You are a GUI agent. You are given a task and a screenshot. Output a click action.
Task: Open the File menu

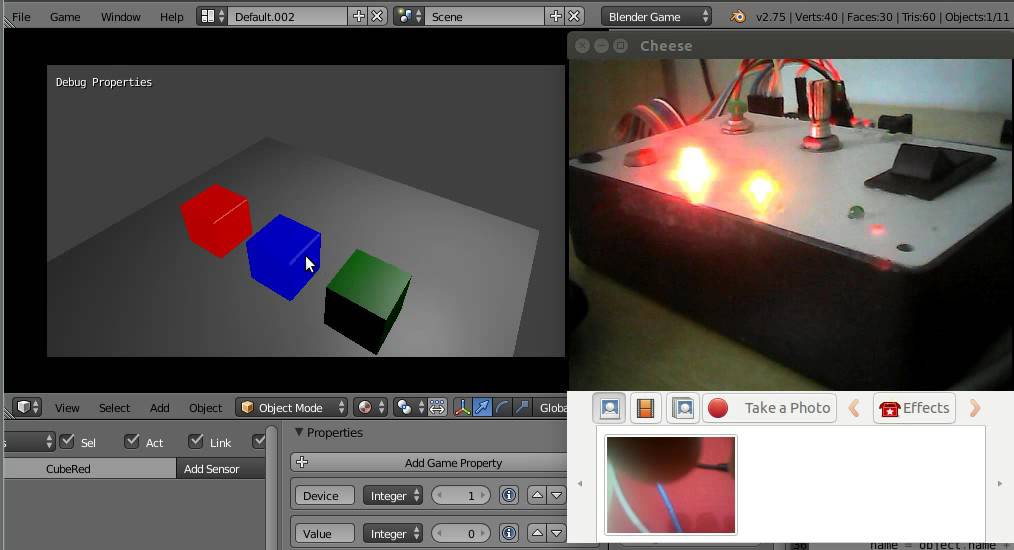21,17
